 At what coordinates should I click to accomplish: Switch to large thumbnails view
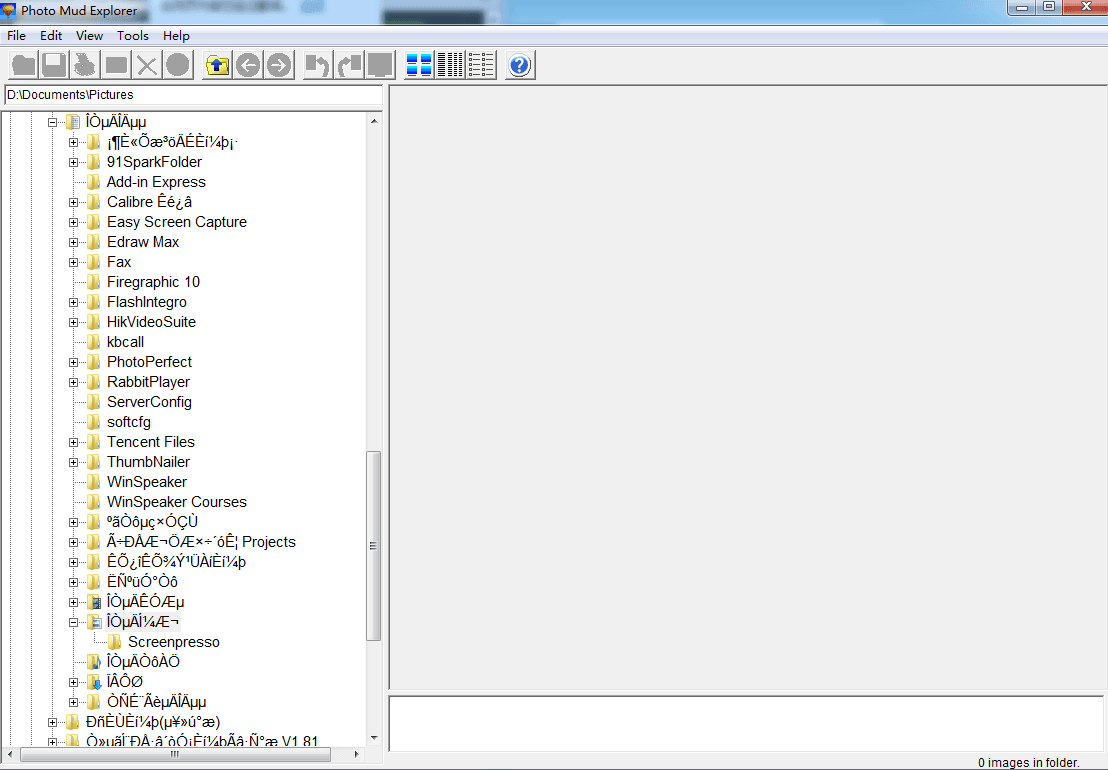click(420, 66)
